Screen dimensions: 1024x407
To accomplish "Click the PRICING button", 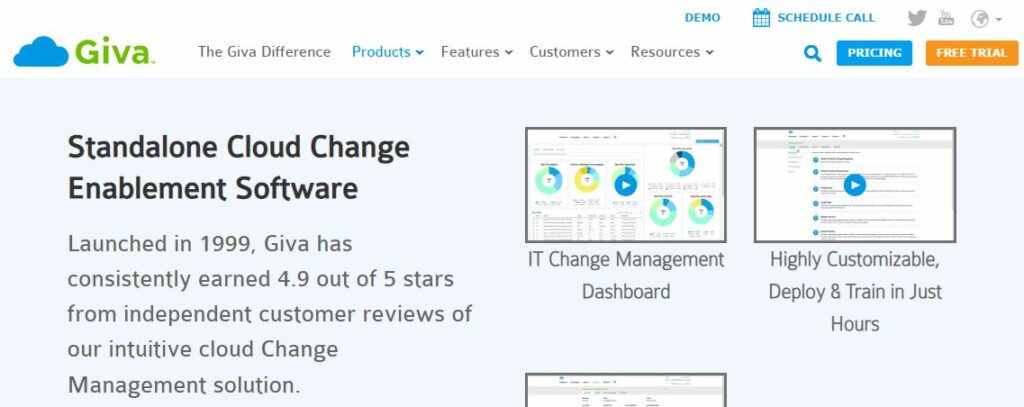I will pos(874,53).
